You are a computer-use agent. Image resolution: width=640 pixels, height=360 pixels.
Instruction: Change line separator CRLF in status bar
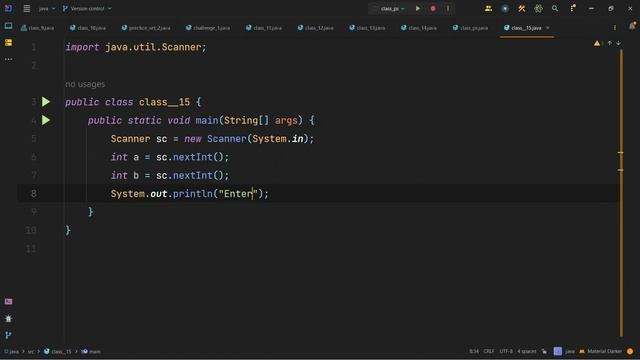tap(489, 351)
